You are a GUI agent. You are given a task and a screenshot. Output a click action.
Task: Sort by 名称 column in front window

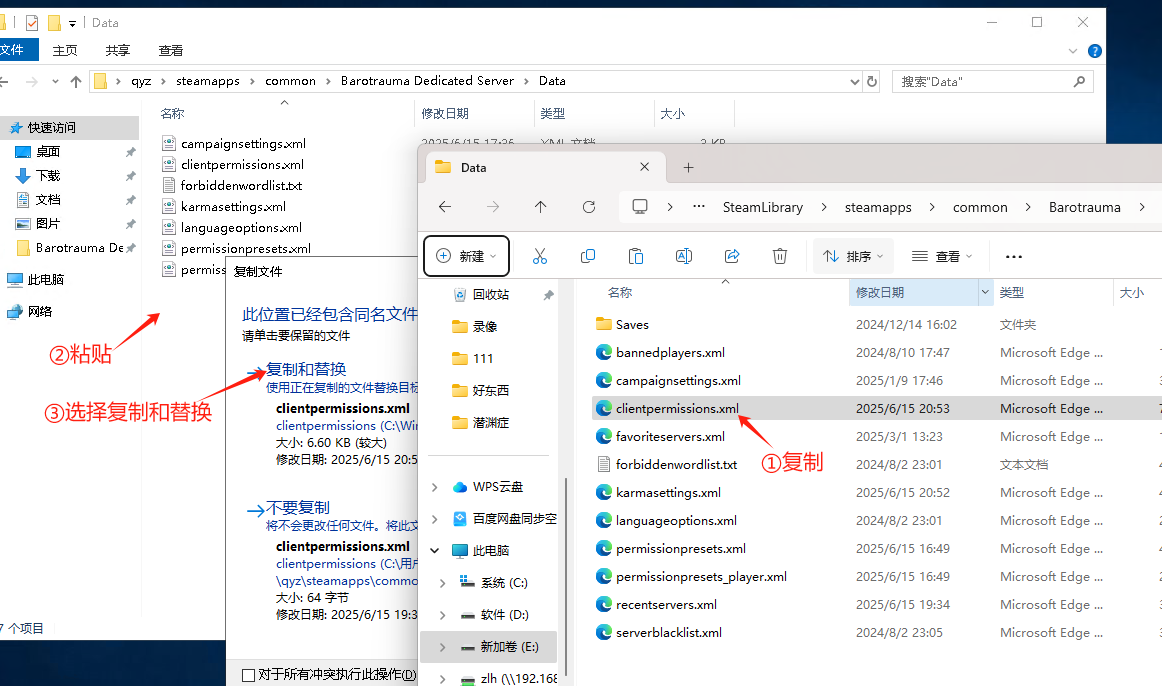click(620, 293)
